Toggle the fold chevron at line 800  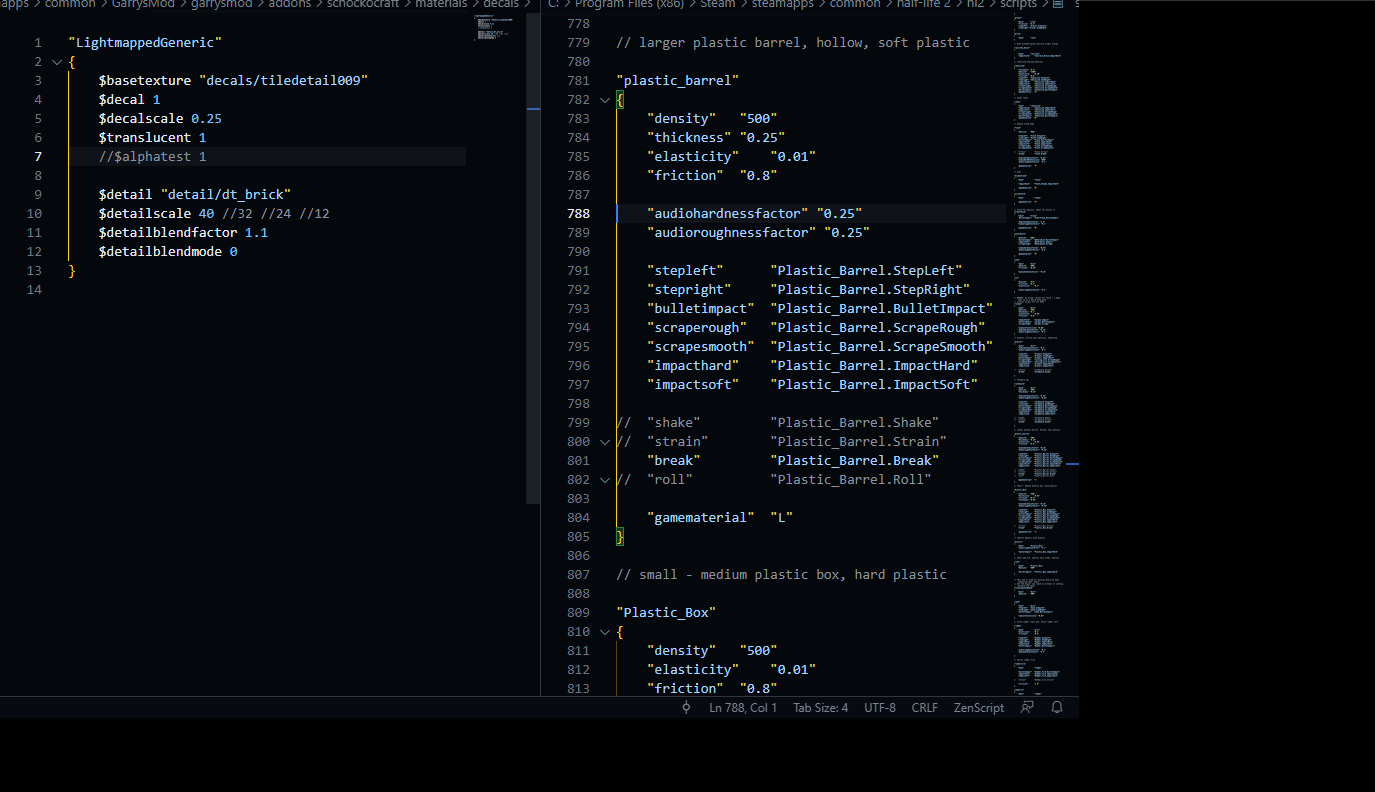point(605,441)
